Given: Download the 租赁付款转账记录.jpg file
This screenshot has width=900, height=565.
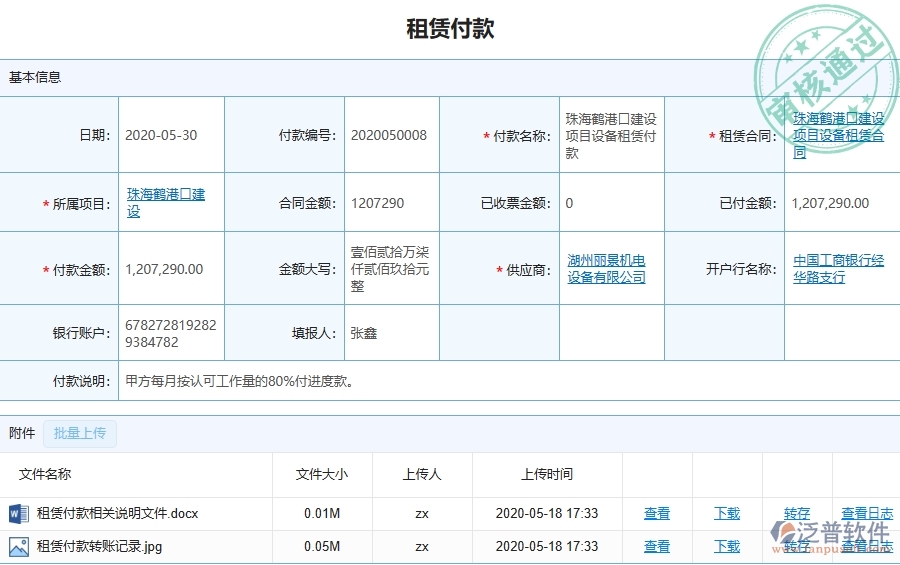Looking at the screenshot, I should 727,547.
